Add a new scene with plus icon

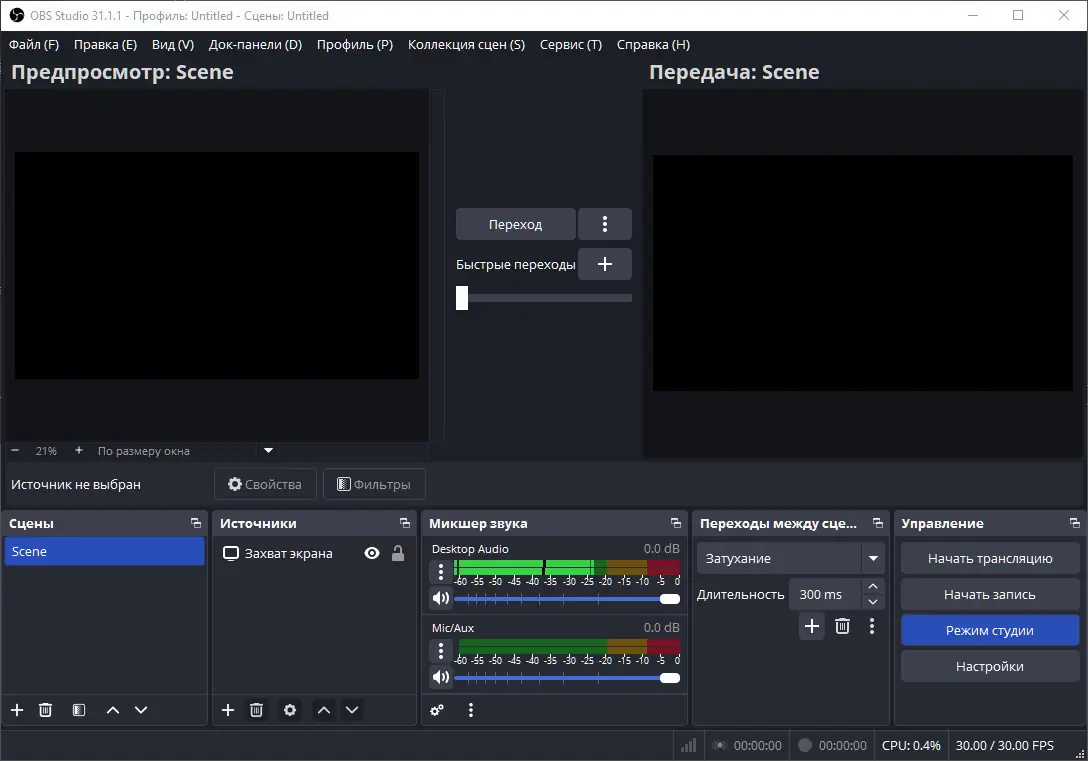(17, 710)
